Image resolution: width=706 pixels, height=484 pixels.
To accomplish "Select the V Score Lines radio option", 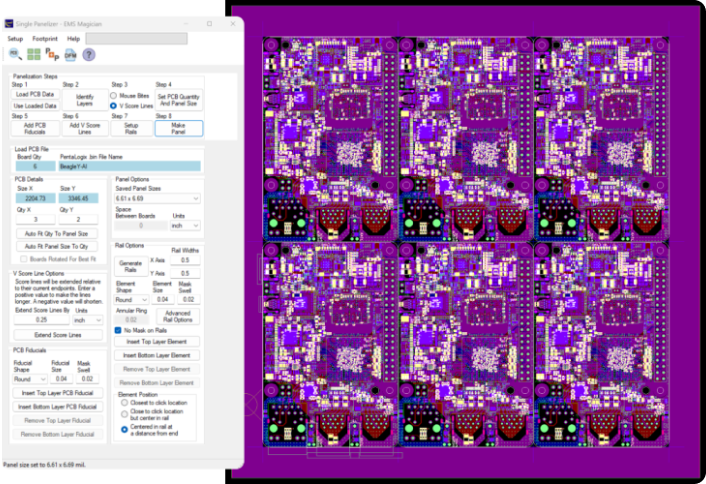I will (x=113, y=106).
